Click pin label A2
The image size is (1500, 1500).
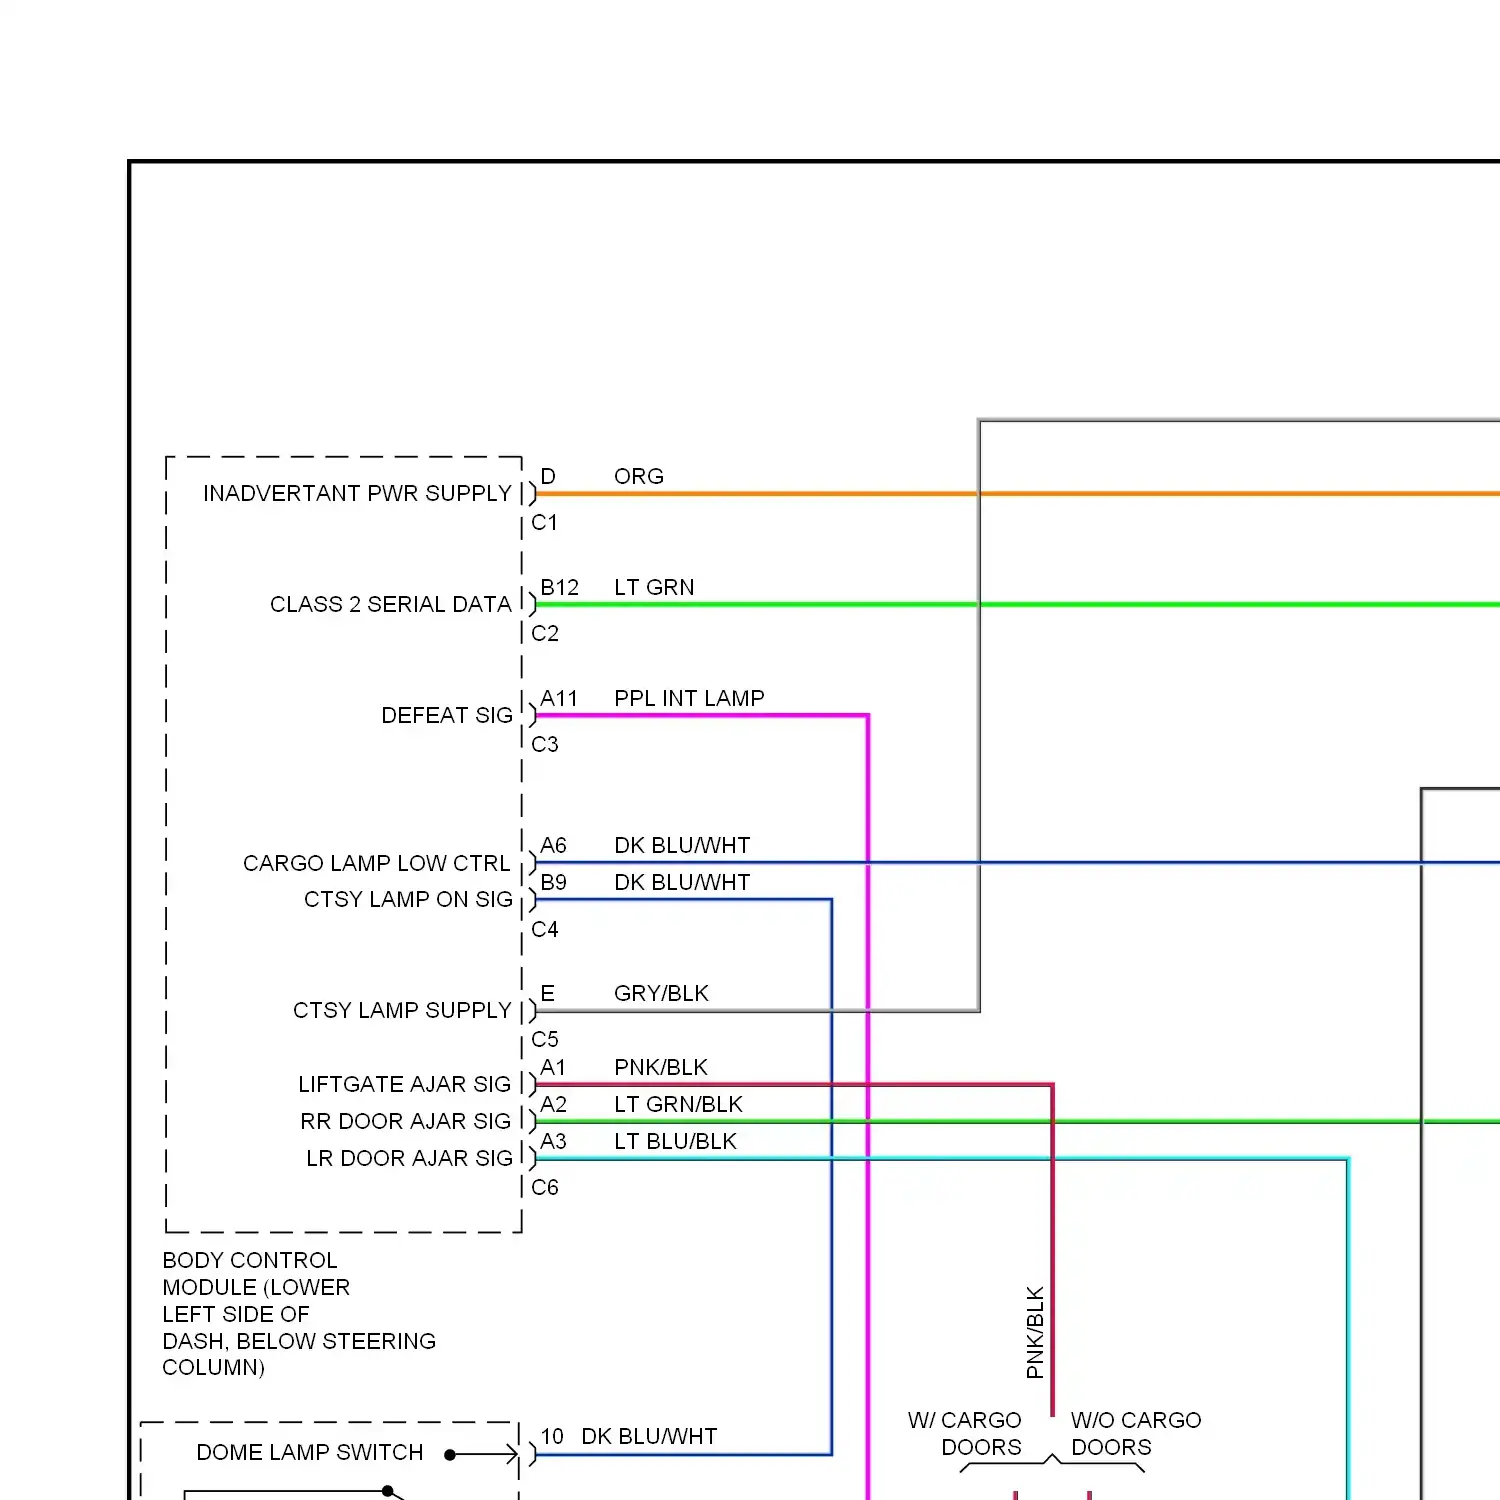coord(553,1104)
